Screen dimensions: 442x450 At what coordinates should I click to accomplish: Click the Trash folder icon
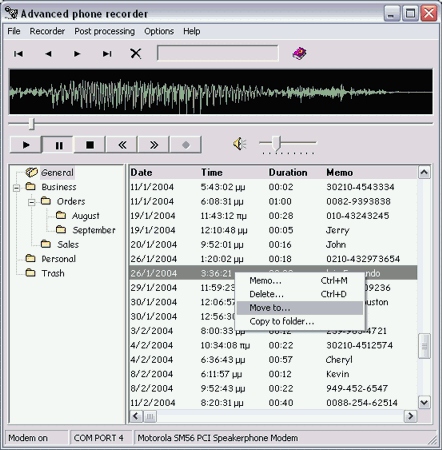tap(31, 273)
